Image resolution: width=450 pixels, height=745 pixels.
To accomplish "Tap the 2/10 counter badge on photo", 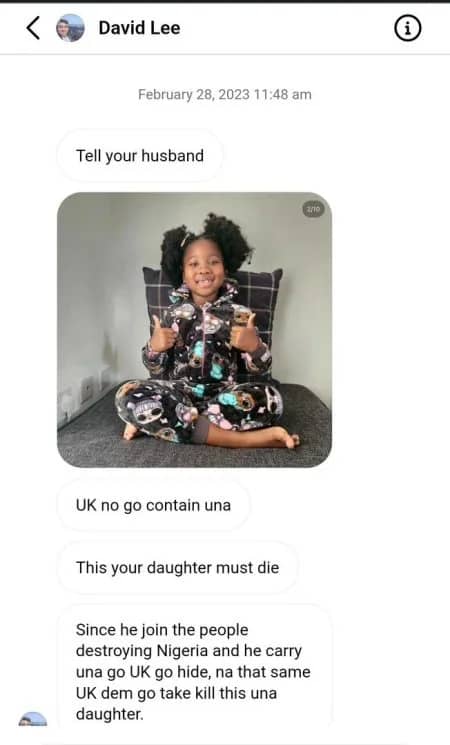I will click(314, 209).
